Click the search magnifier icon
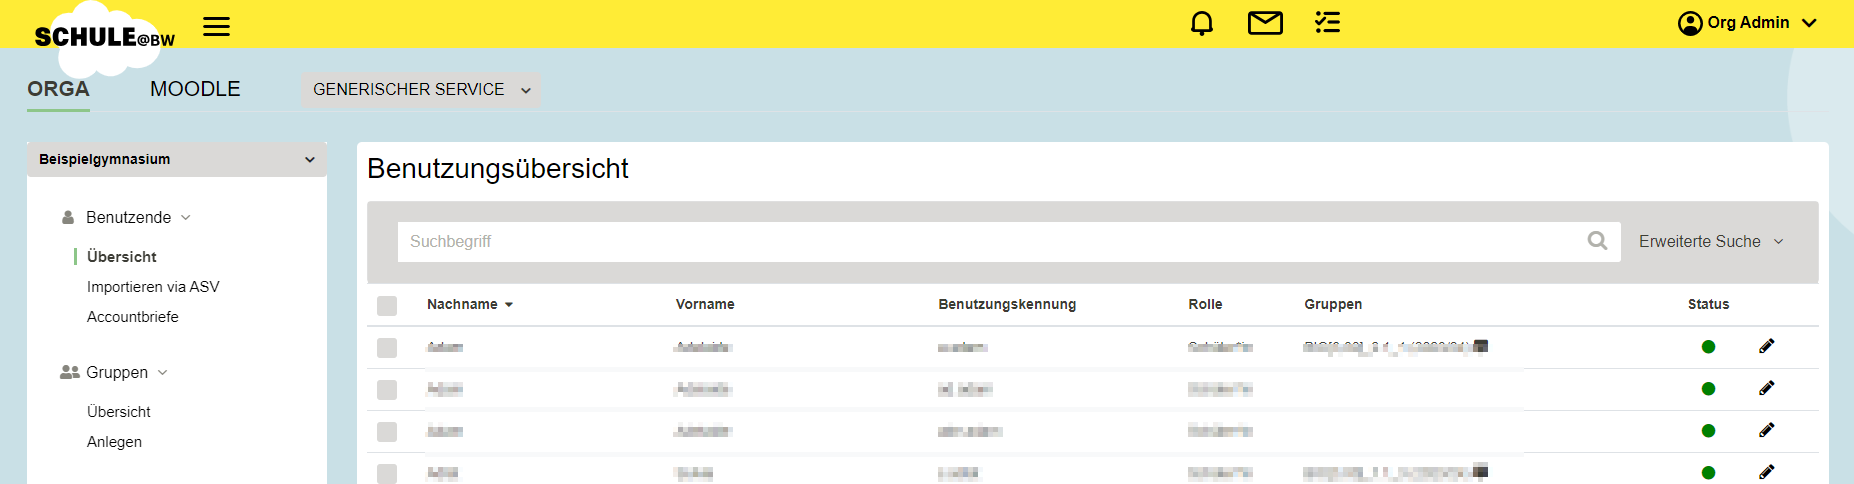Image resolution: width=1854 pixels, height=484 pixels. click(x=1597, y=241)
